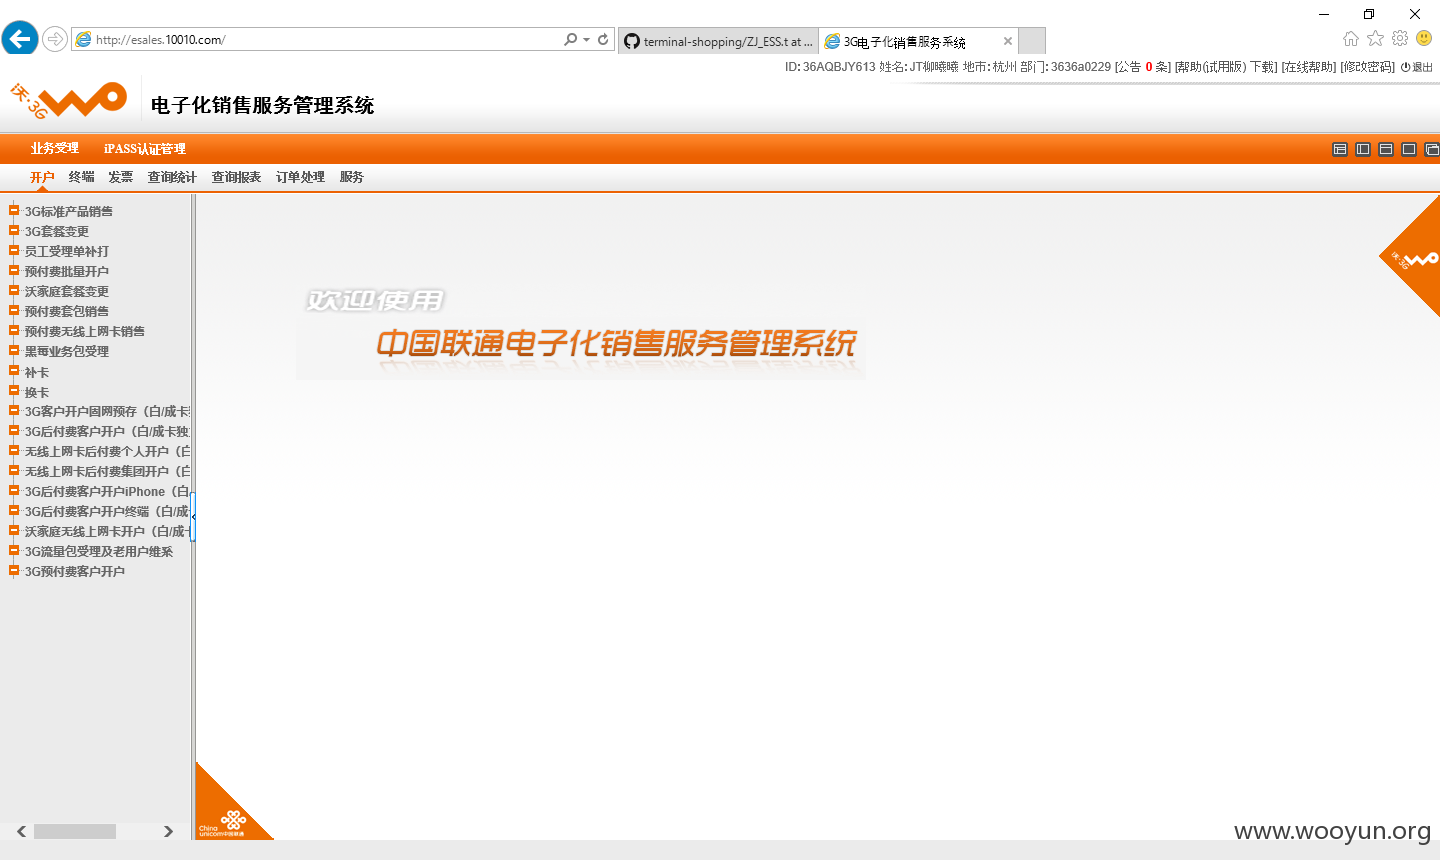Switch to the terminal-shopping GitHub browser tab
Screen dimensions: 1440x860
tap(718, 41)
